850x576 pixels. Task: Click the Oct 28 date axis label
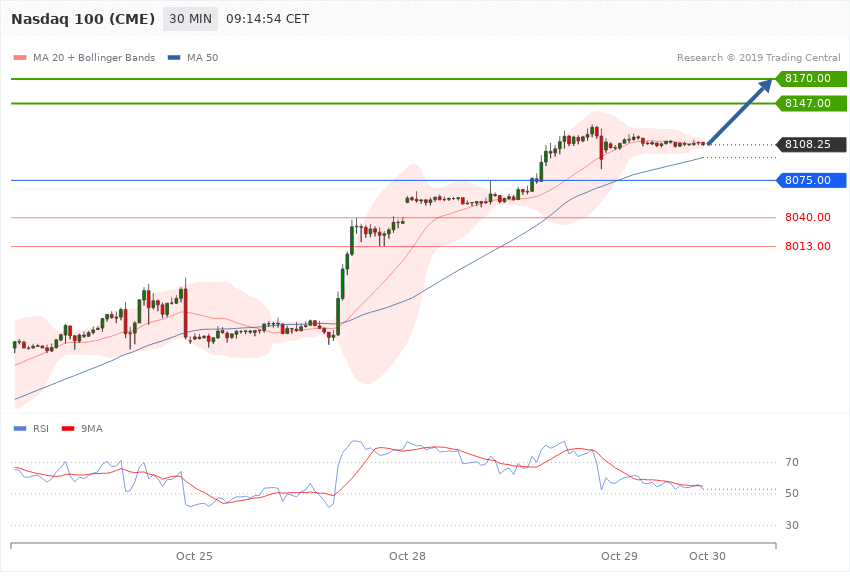(x=407, y=556)
